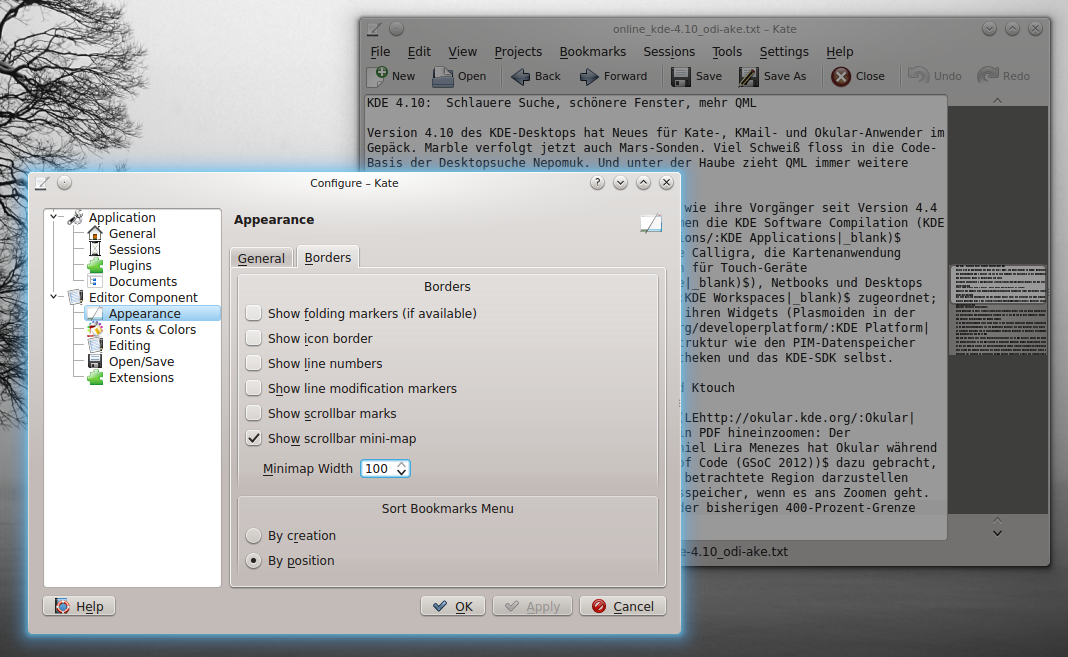Click the Cancel button

(x=622, y=606)
